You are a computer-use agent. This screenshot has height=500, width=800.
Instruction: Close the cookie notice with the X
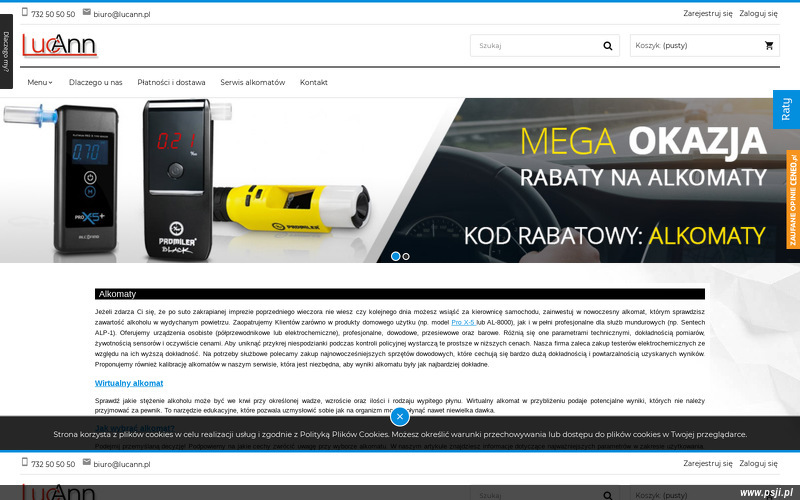coord(400,417)
